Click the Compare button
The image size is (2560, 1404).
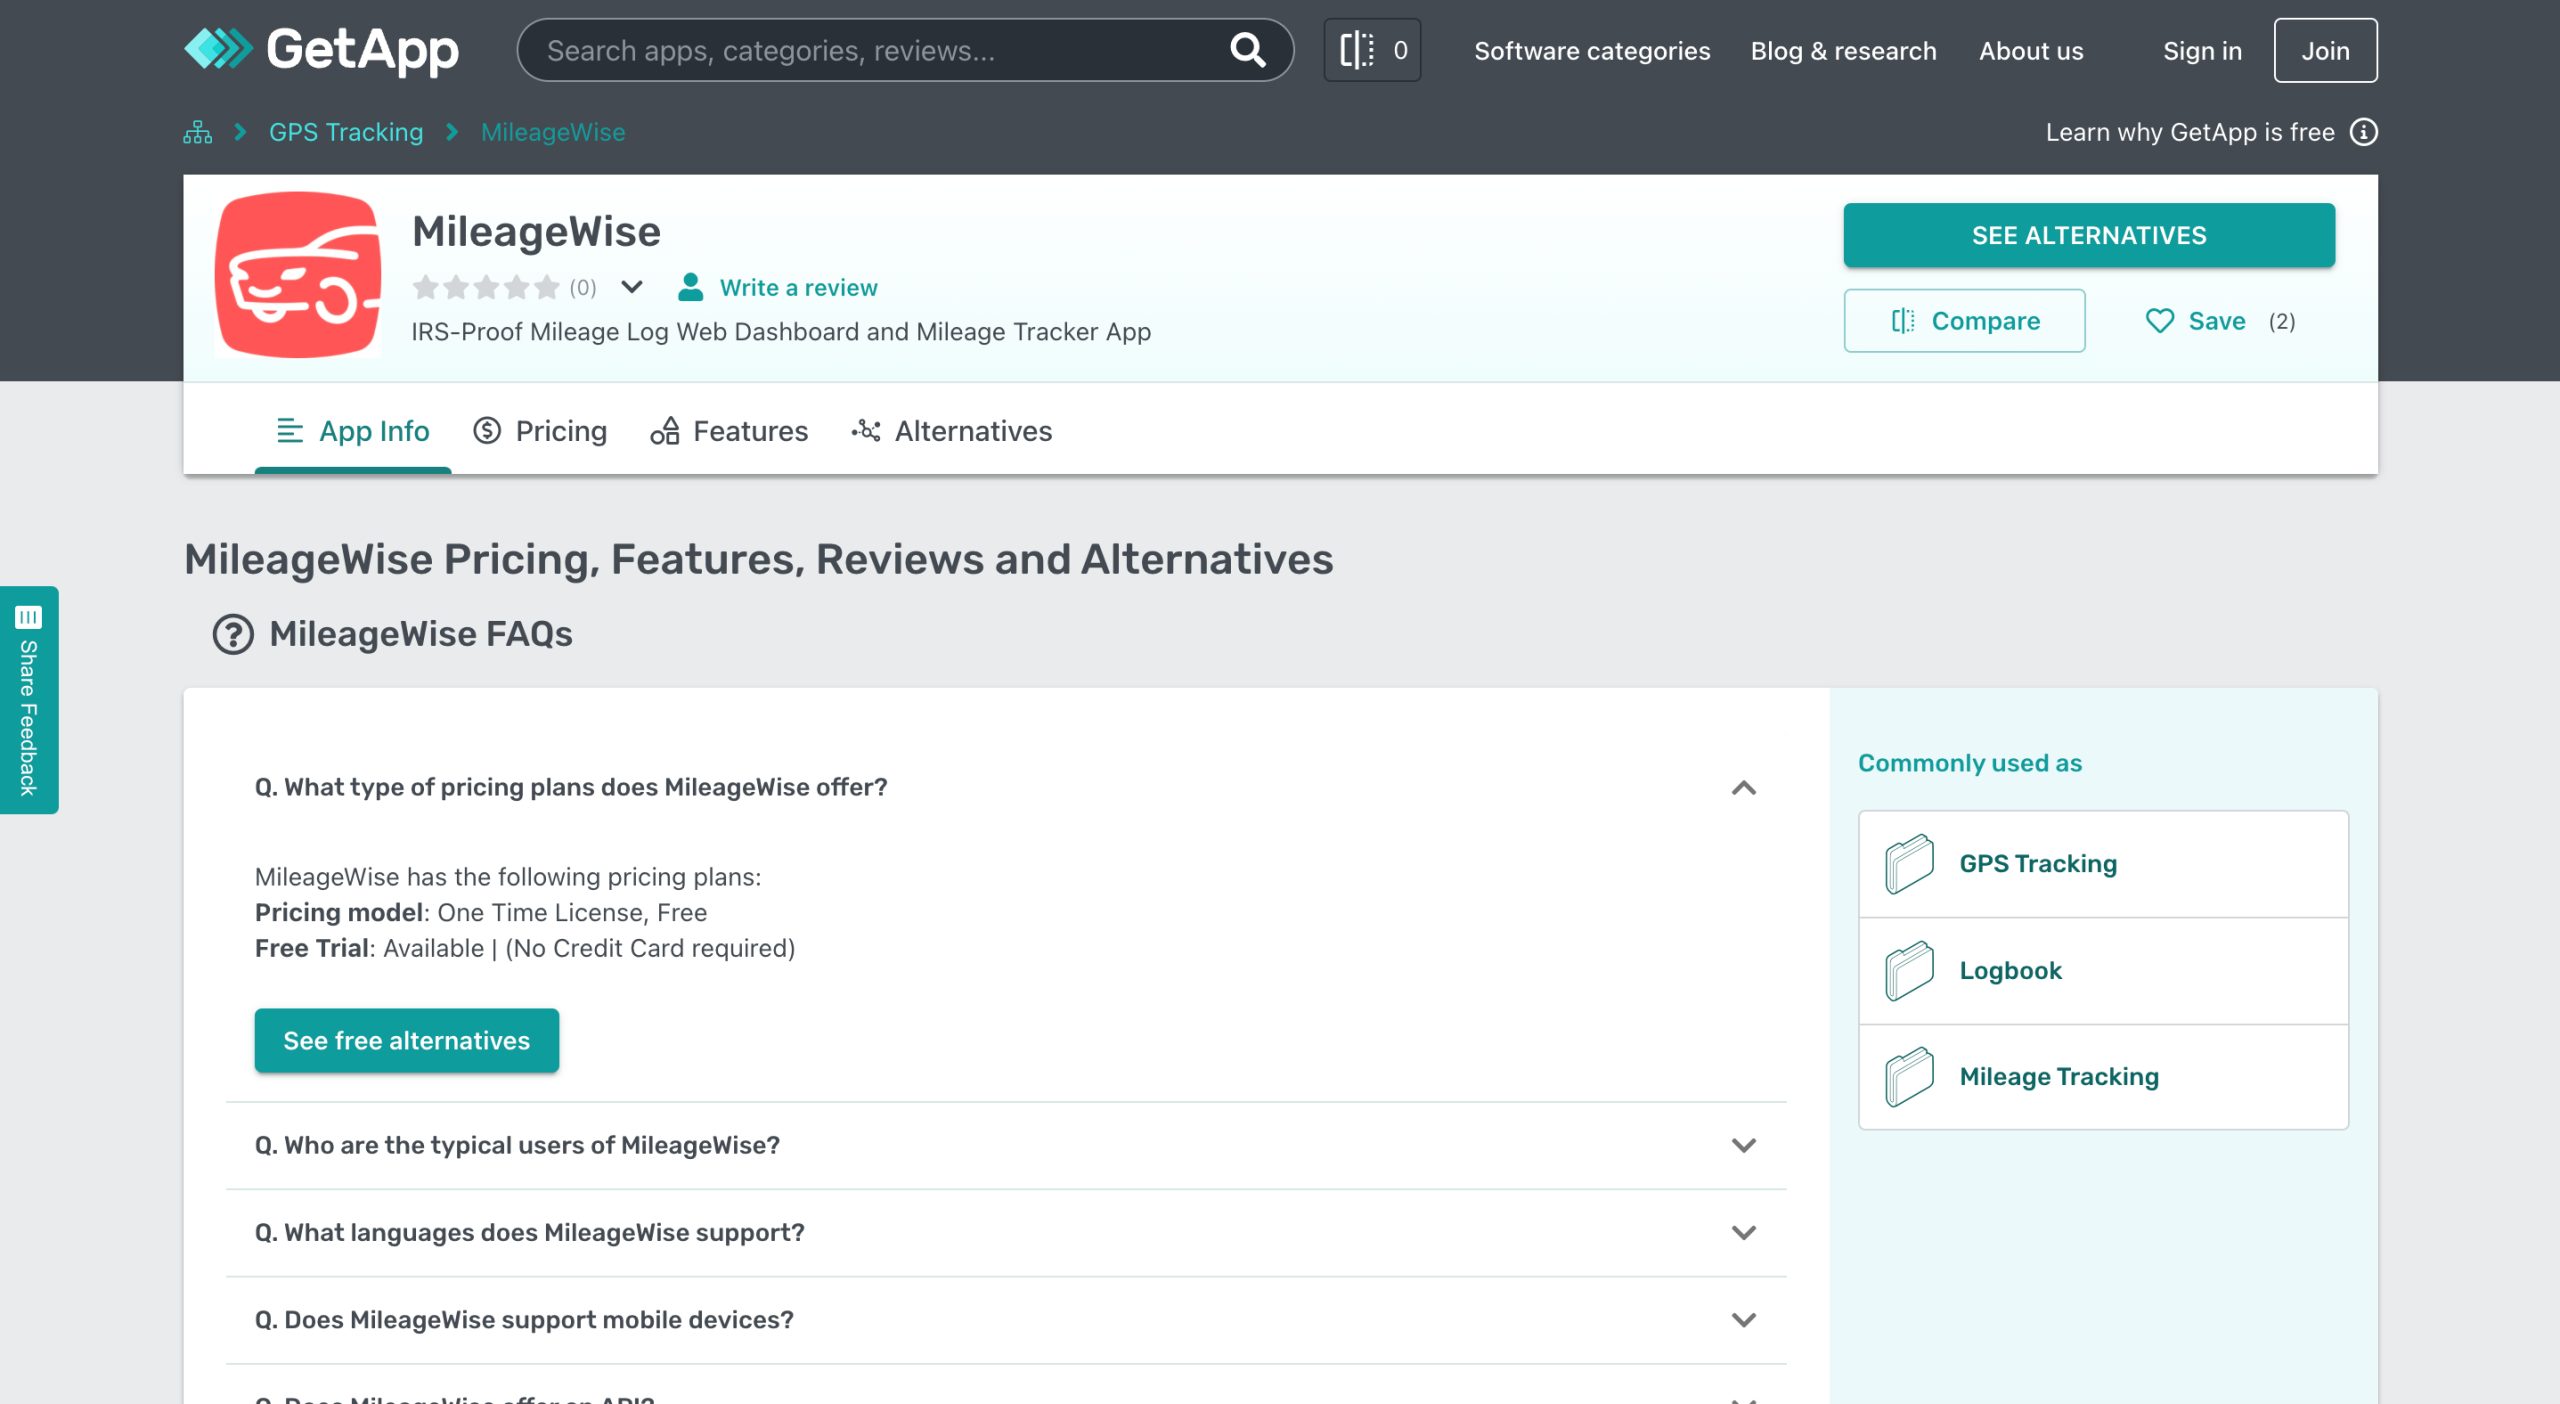pyautogui.click(x=1964, y=321)
